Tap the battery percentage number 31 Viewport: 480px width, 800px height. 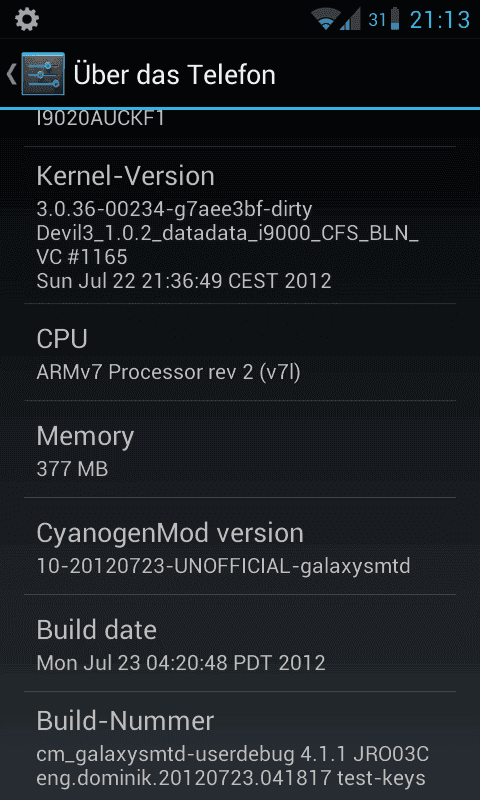click(x=377, y=20)
